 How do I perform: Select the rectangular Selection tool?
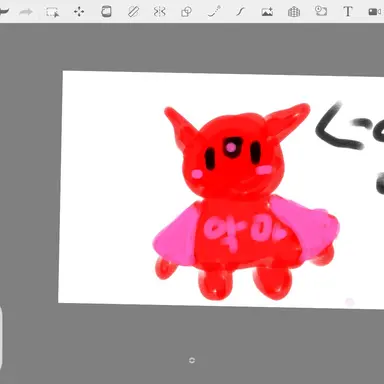[52, 12]
